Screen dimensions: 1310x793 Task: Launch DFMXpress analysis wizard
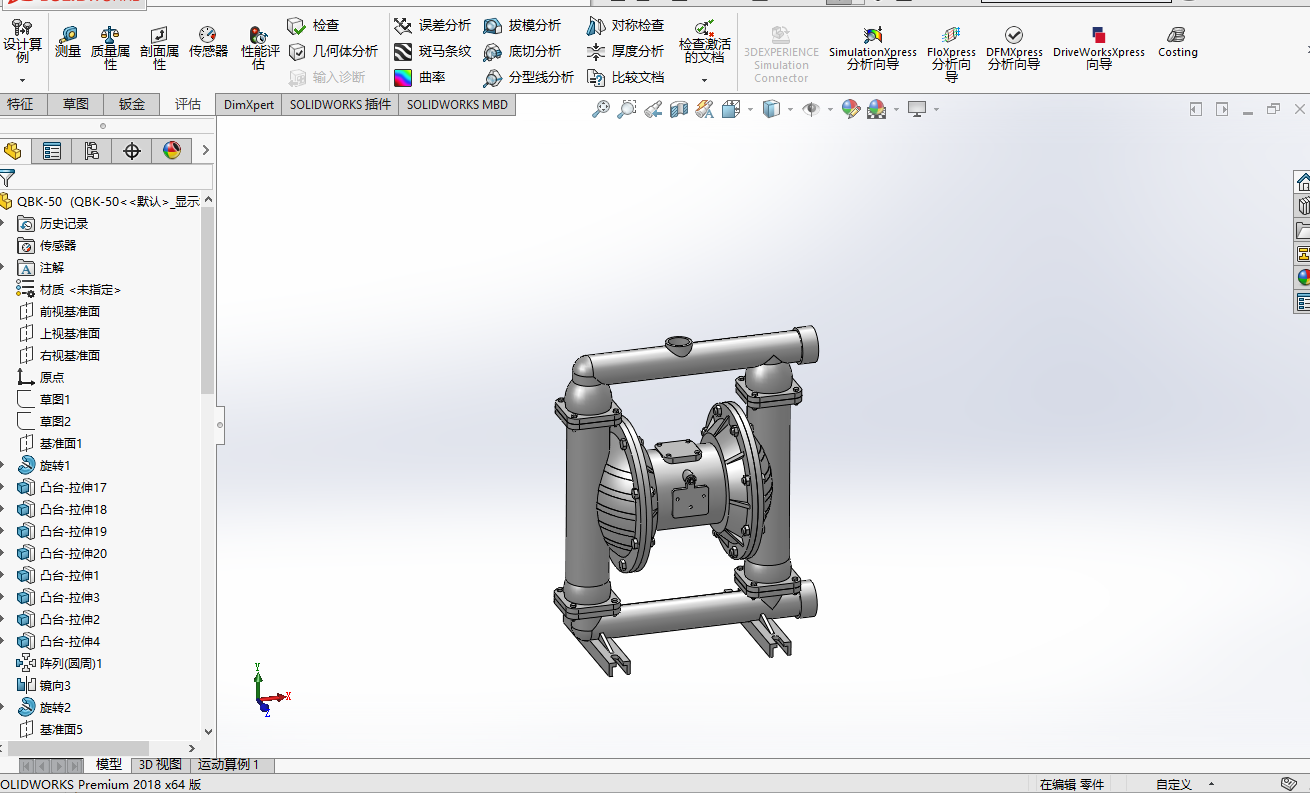1014,49
